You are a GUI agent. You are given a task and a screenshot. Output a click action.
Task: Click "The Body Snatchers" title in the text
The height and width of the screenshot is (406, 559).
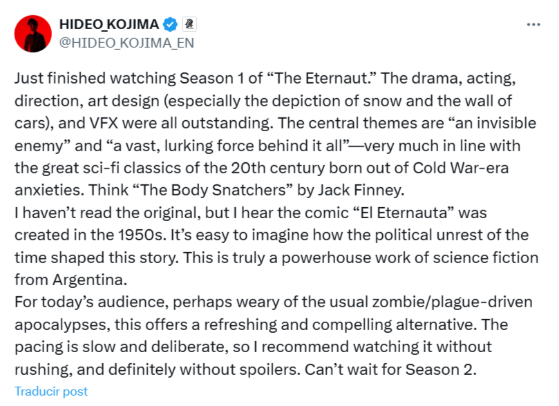click(x=212, y=190)
